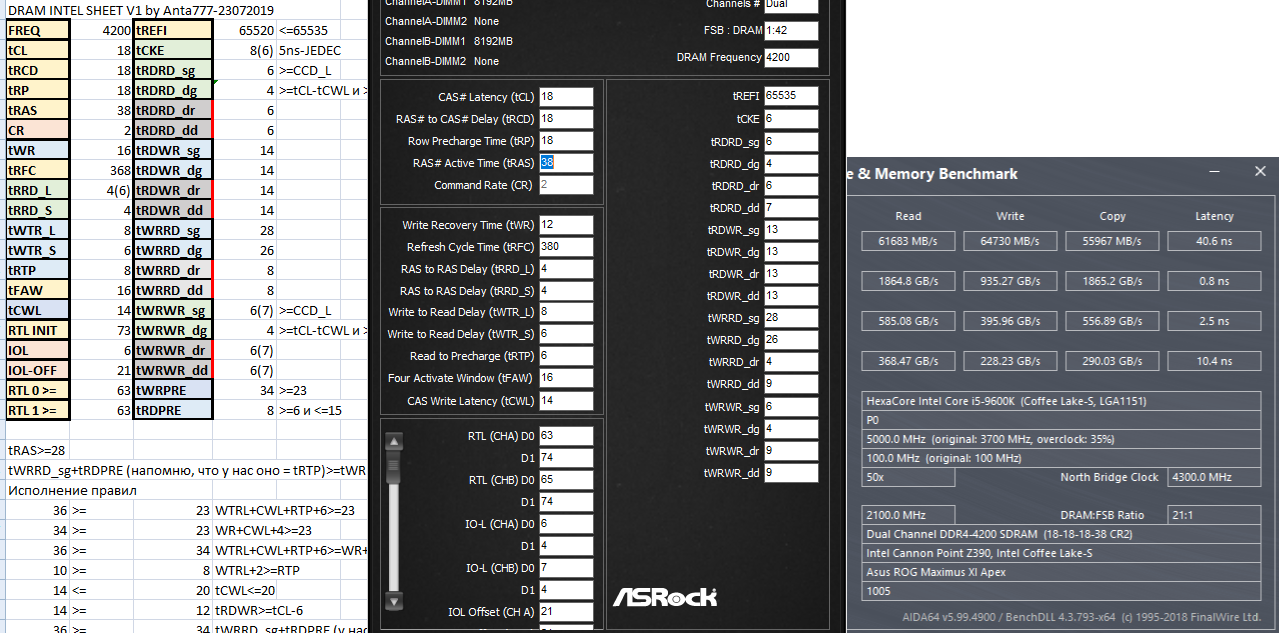
Task: Select the Read to Precharge (tRTP) field
Action: point(566,356)
